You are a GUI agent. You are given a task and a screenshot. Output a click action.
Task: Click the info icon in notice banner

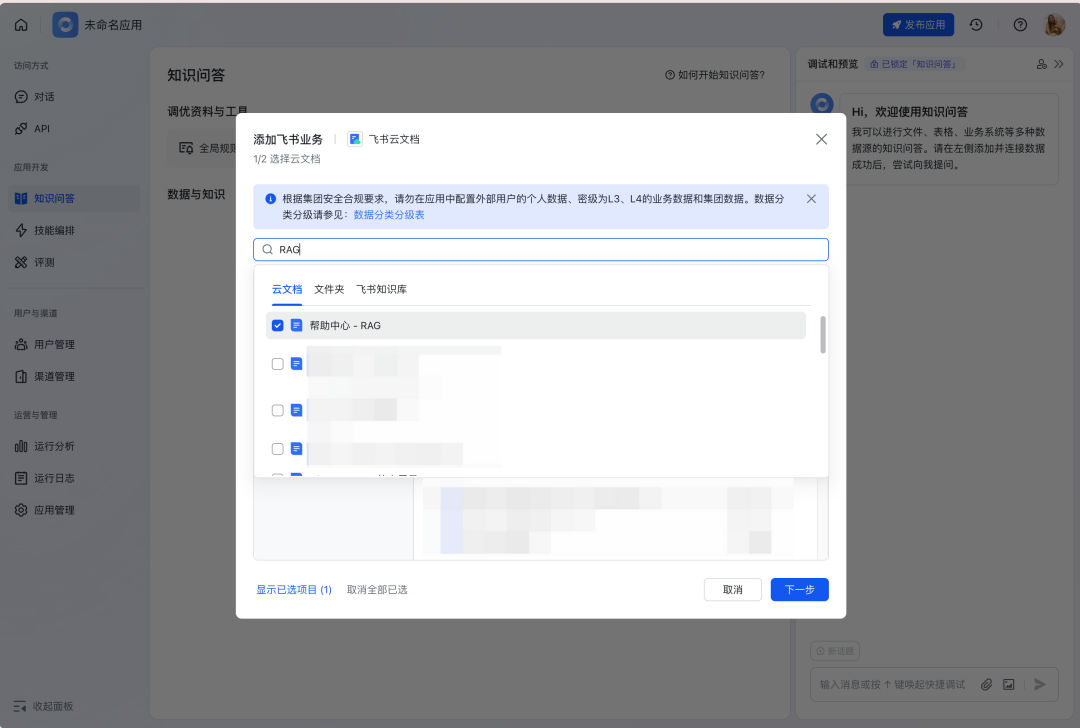271,198
